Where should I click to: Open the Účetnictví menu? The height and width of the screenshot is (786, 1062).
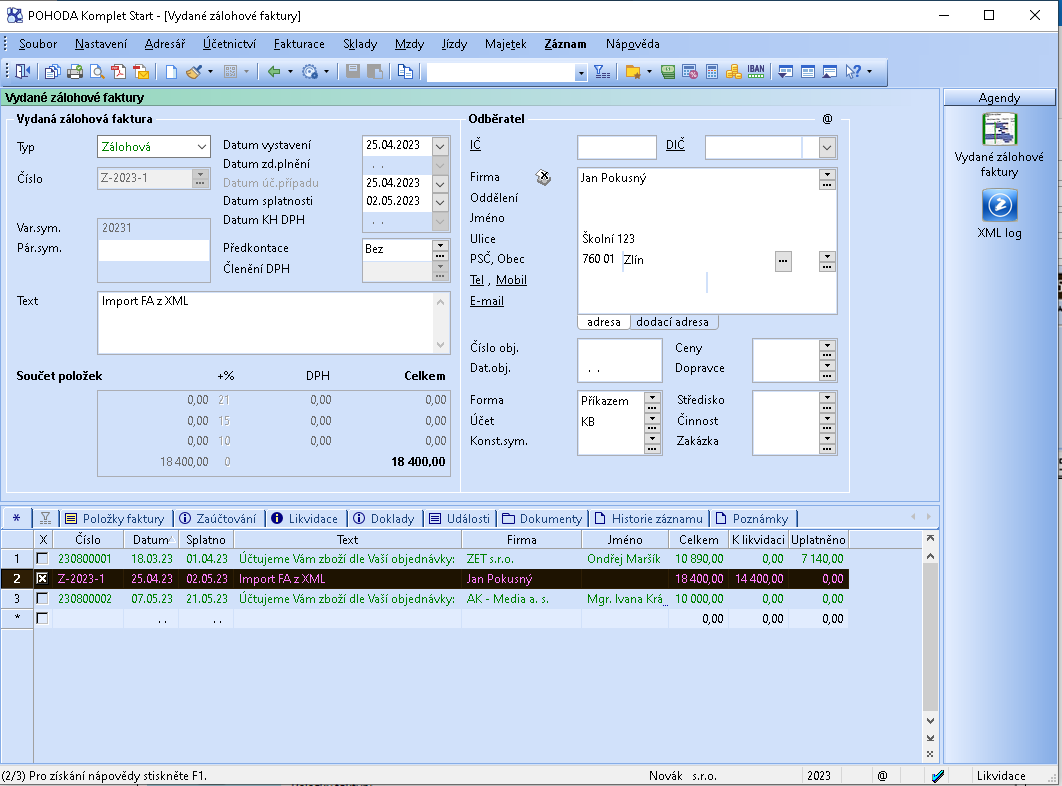tap(230, 44)
